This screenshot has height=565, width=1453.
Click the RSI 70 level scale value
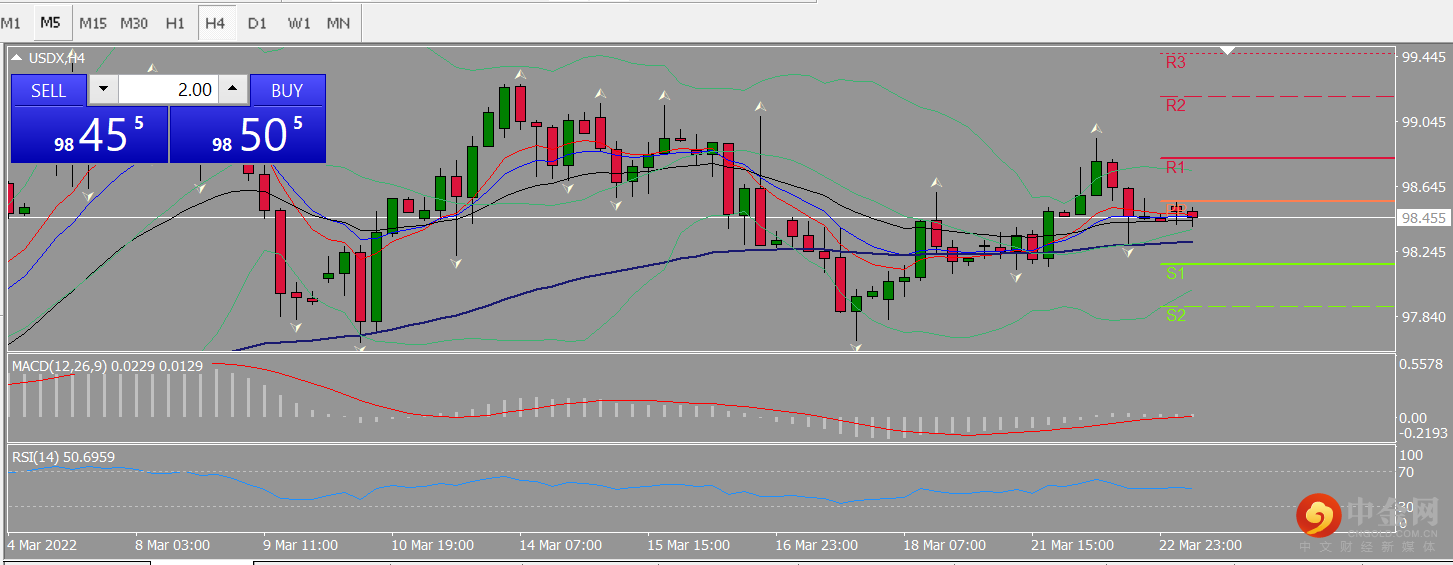[x=1408, y=471]
